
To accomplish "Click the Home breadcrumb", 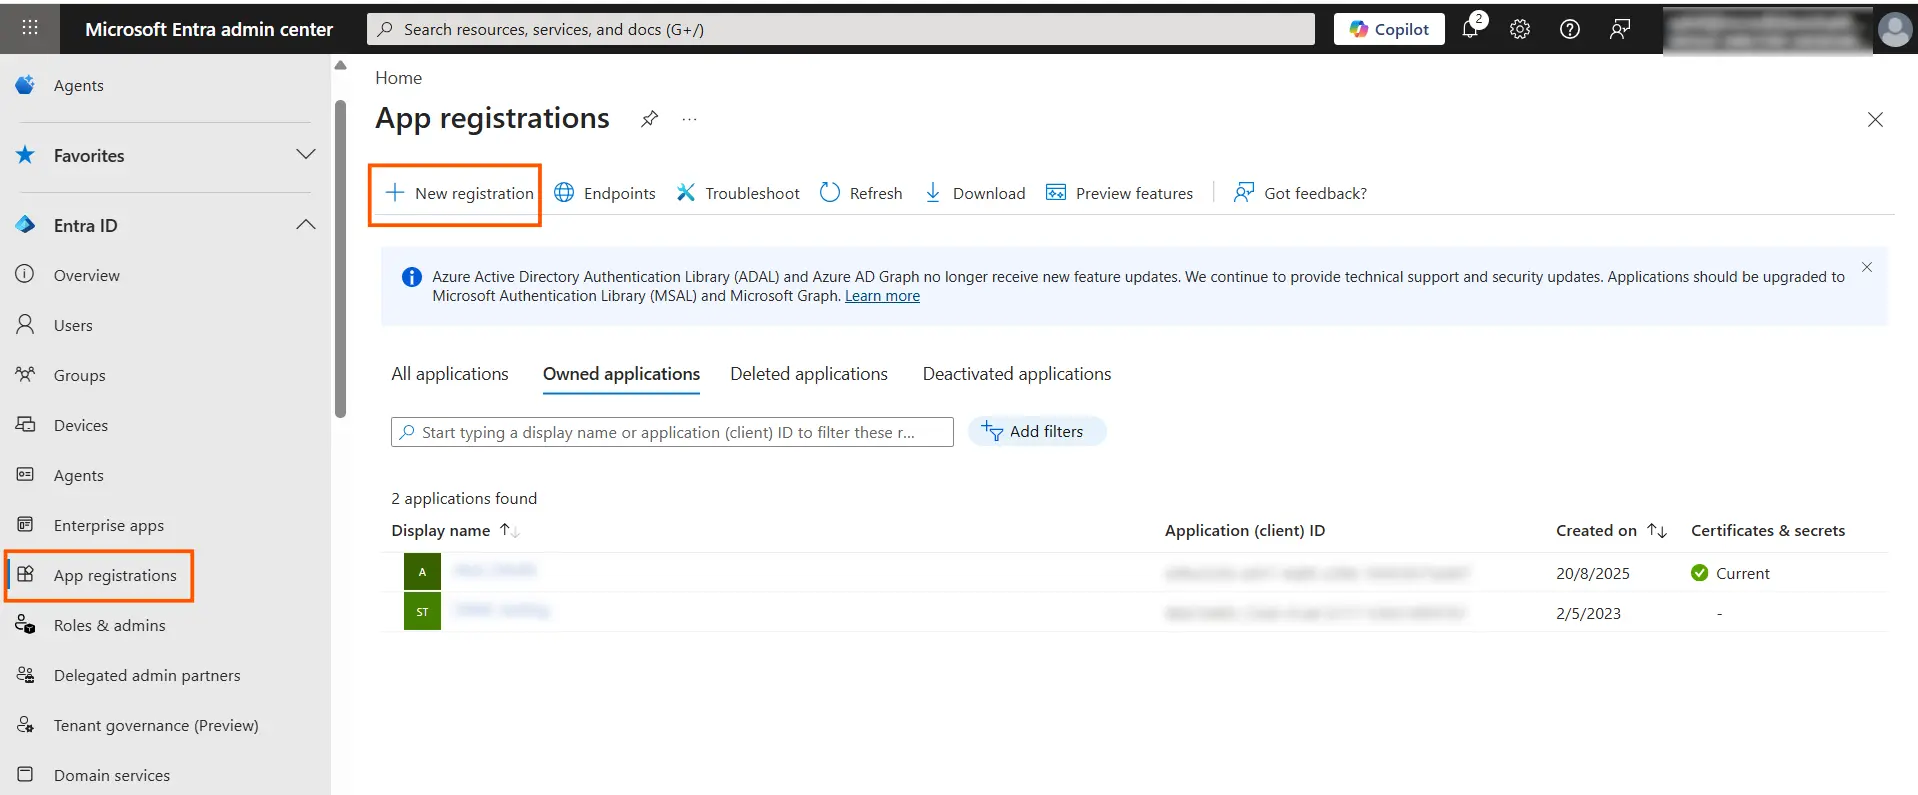I will [398, 78].
